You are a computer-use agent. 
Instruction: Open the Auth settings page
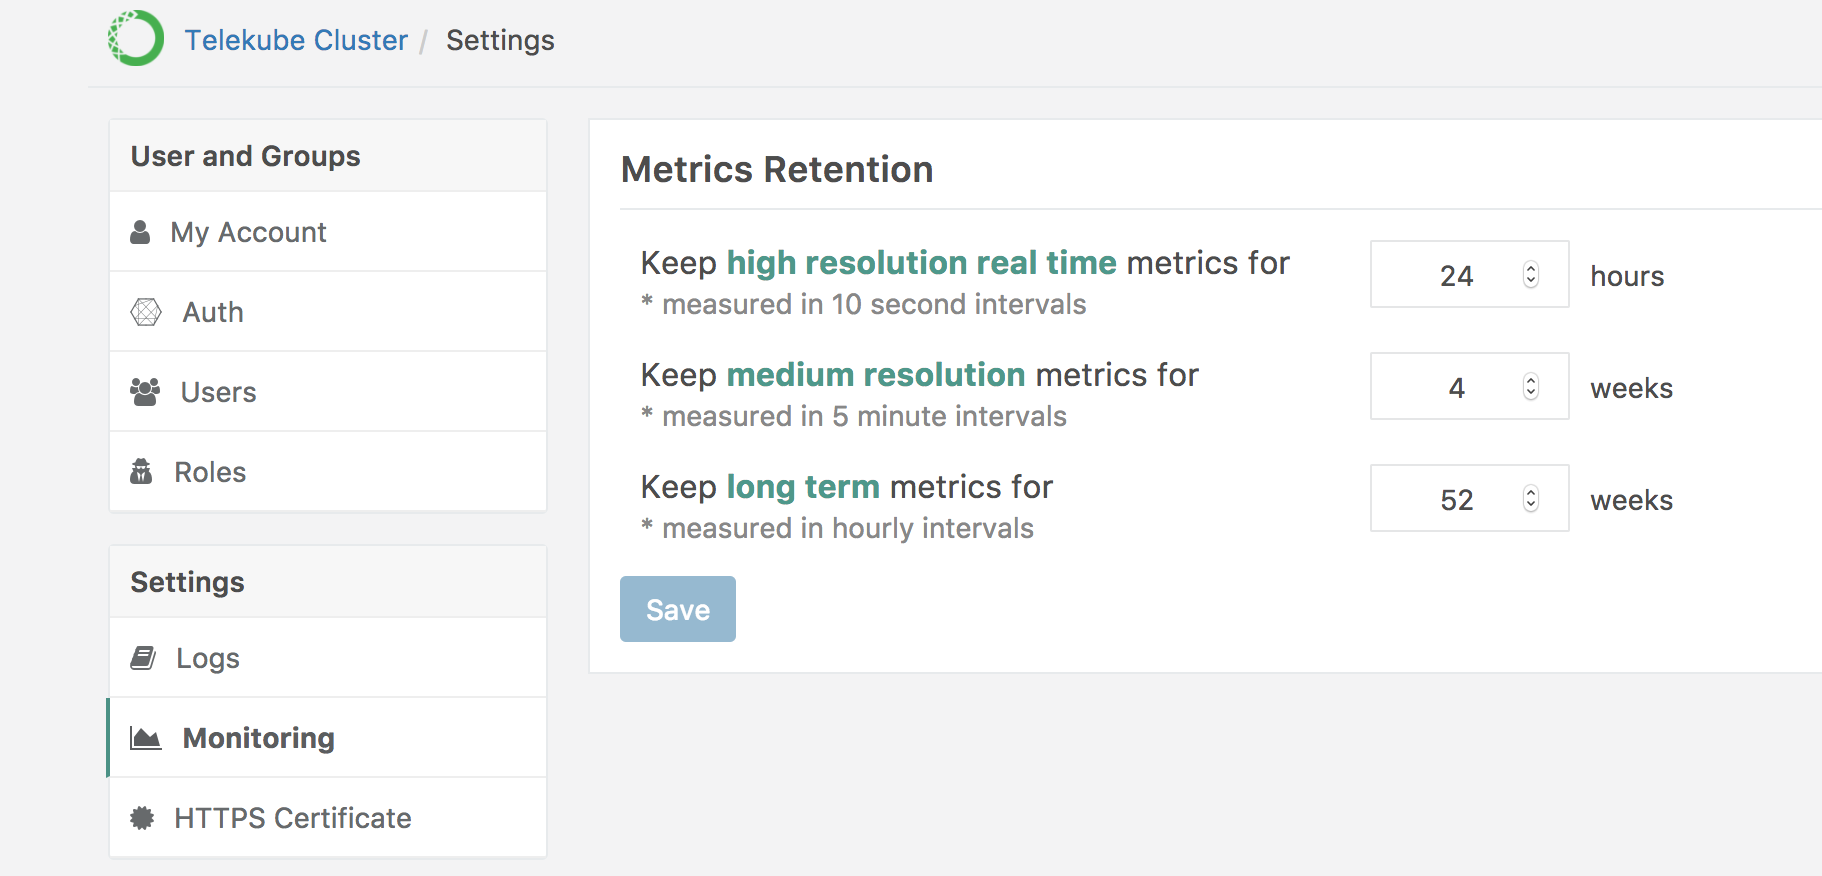(x=213, y=312)
